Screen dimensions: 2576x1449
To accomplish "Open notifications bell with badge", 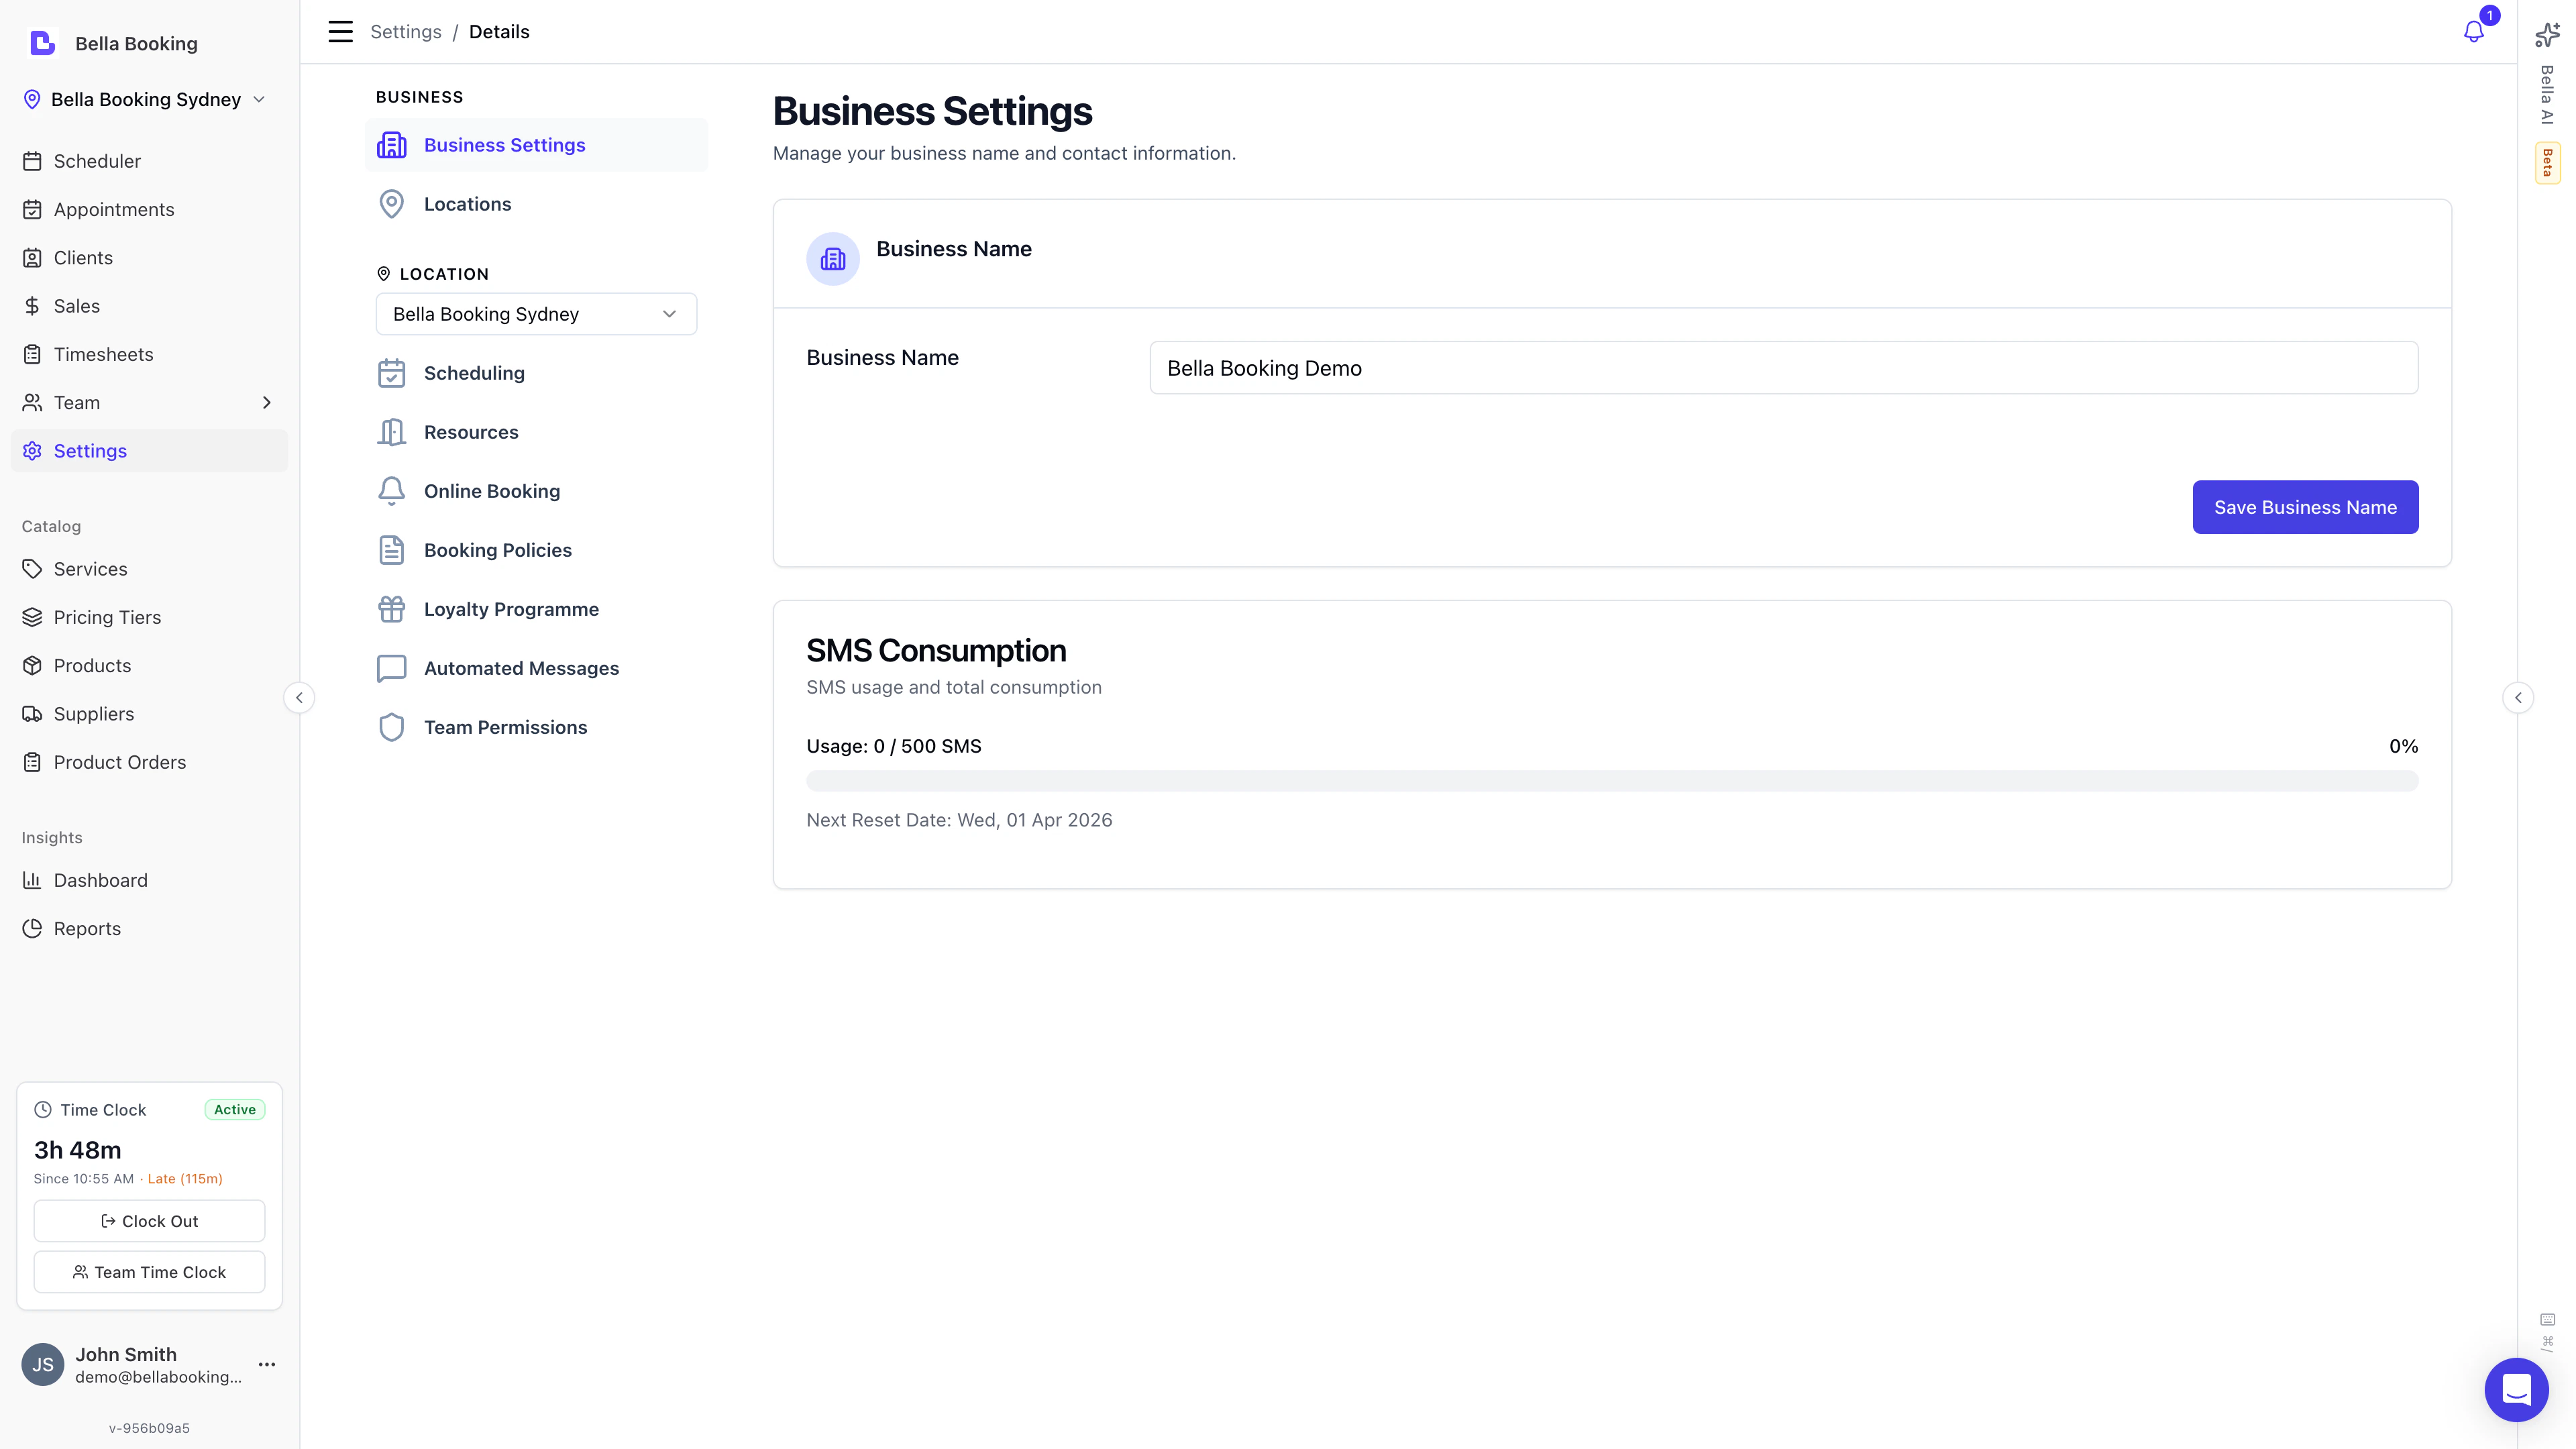I will tap(2473, 31).
